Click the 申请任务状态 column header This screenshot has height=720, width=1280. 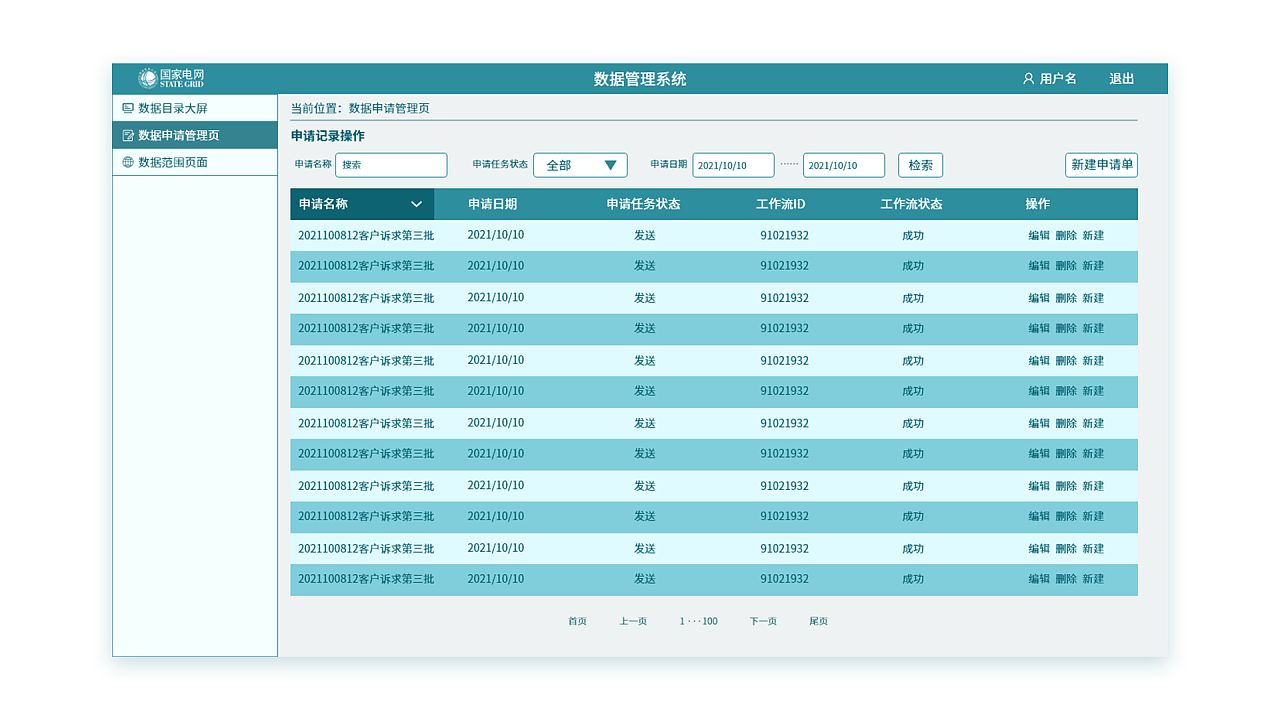643,204
